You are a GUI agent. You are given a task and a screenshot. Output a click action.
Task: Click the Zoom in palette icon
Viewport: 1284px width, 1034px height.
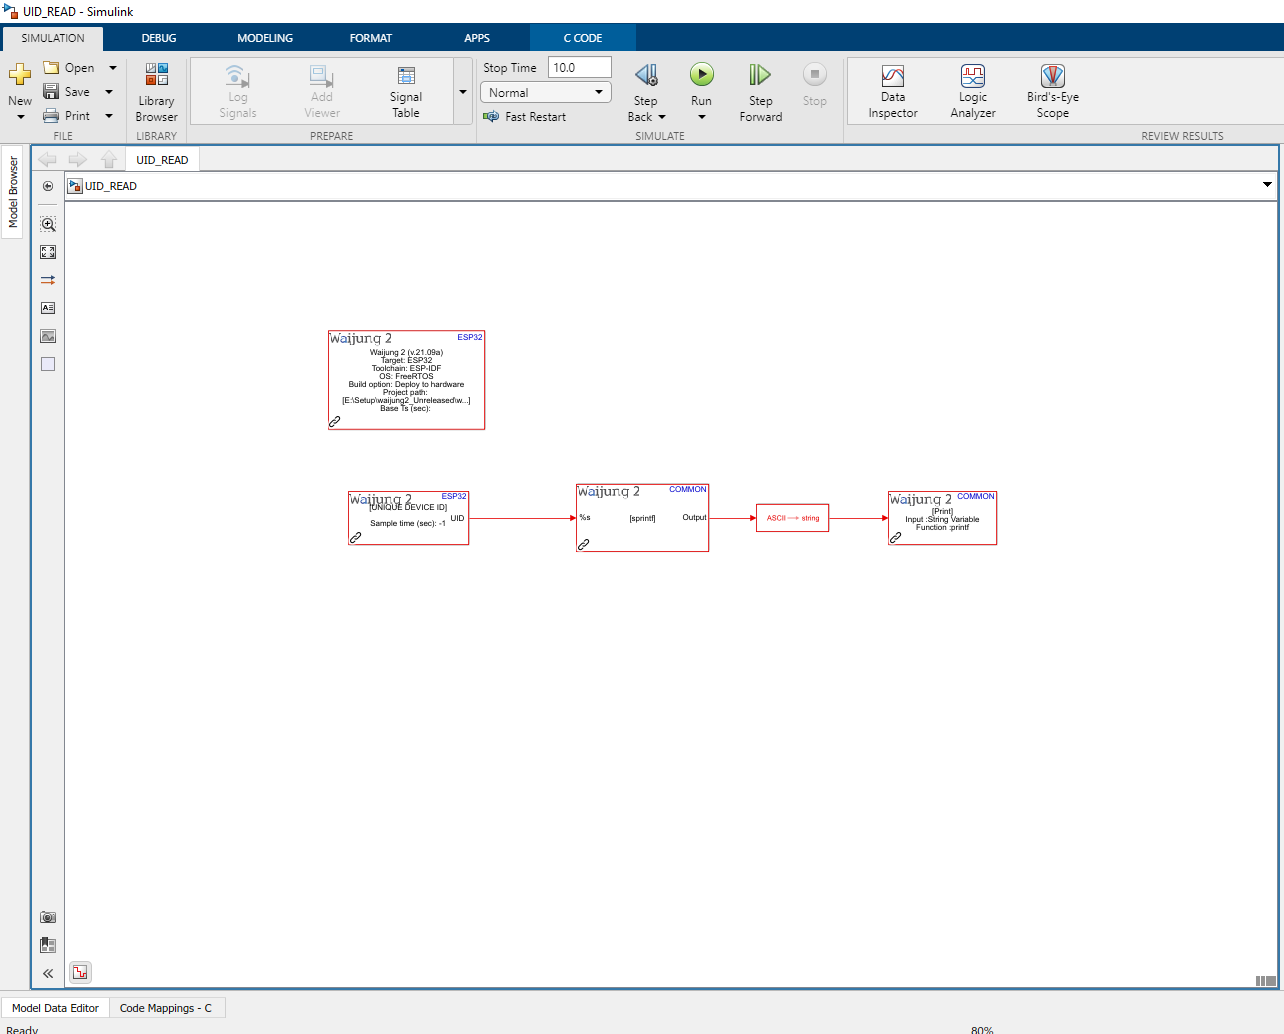[48, 224]
